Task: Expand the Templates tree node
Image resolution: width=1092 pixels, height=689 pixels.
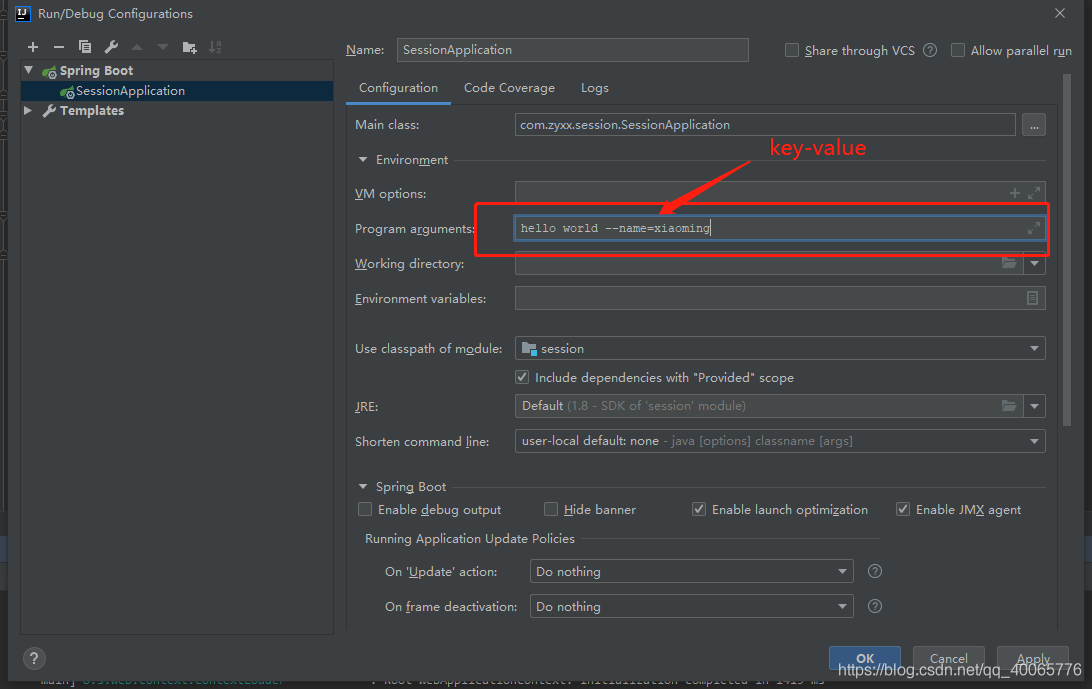Action: tap(28, 111)
